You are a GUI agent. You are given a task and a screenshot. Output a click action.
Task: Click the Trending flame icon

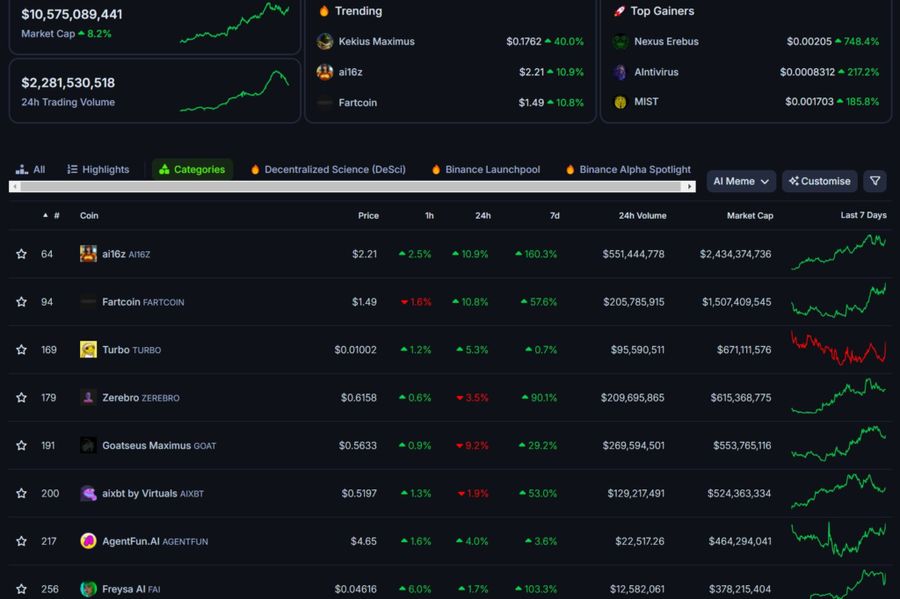pyautogui.click(x=324, y=11)
